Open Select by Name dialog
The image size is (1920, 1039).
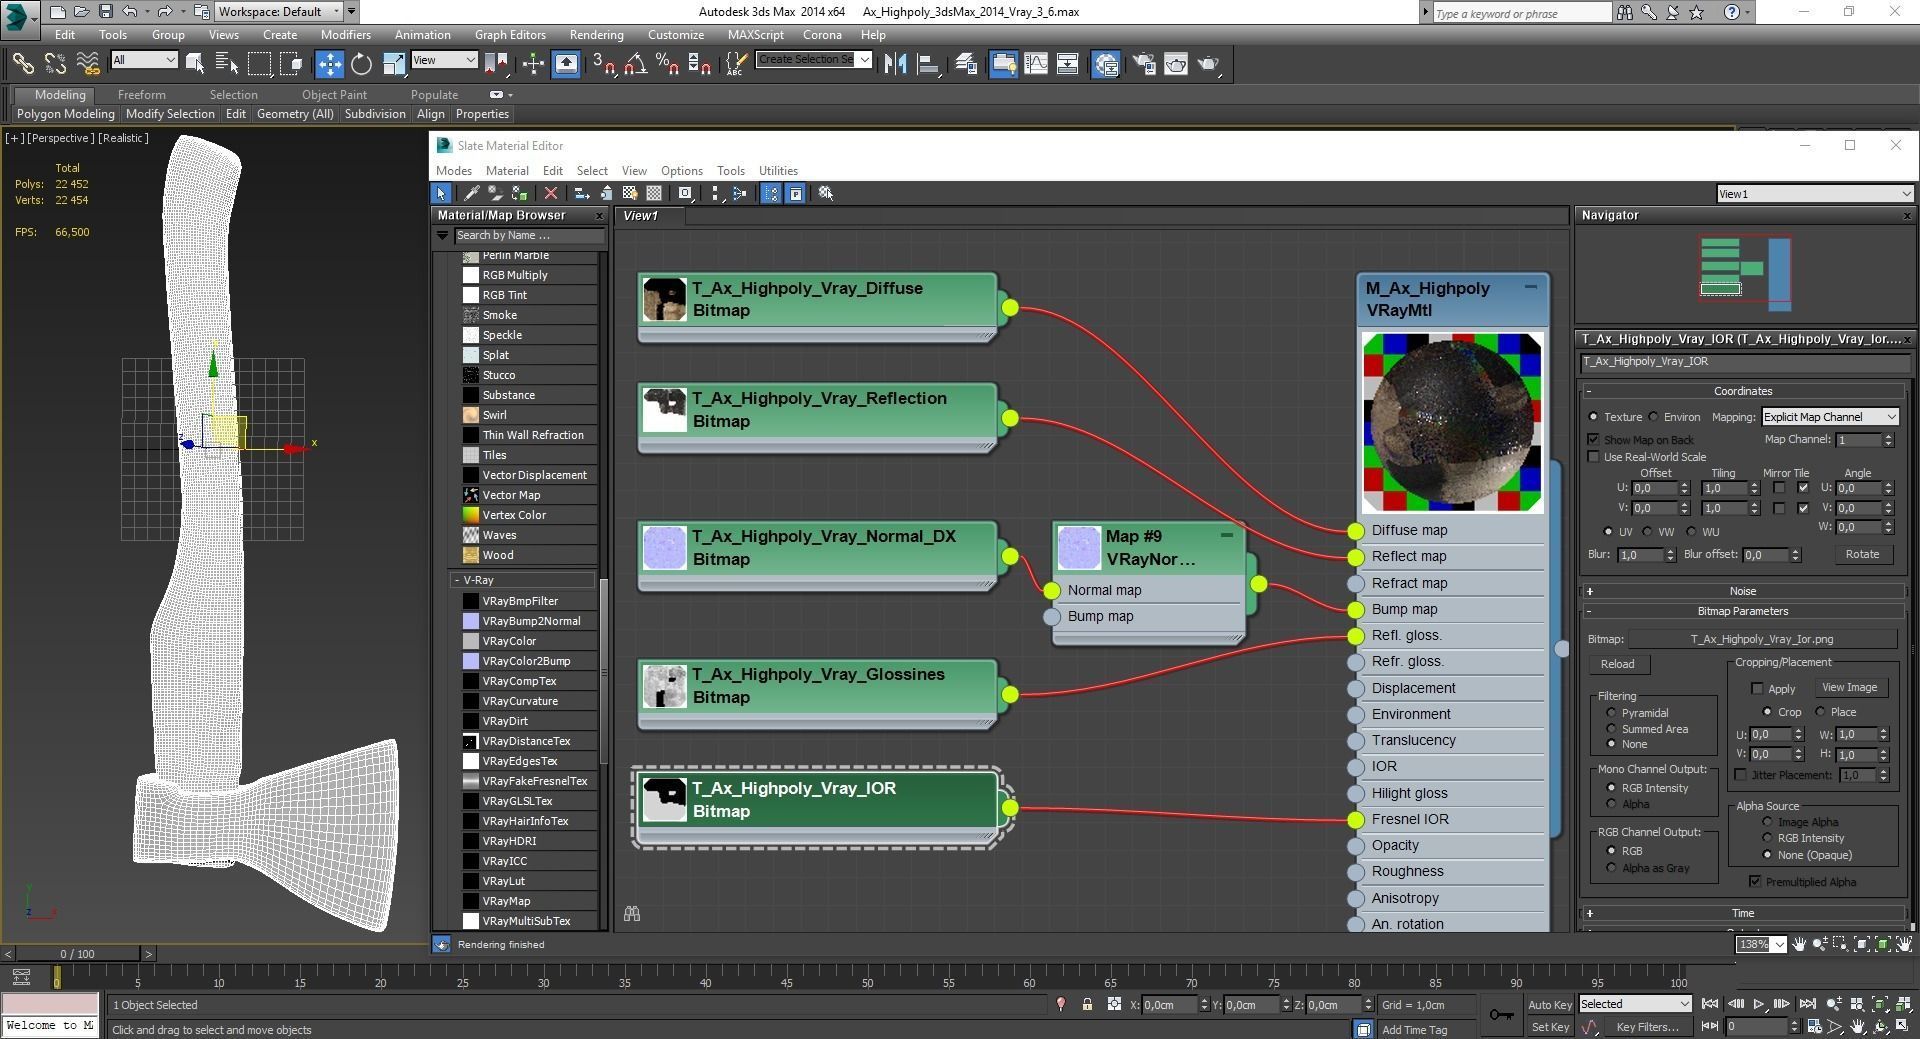[x=227, y=64]
